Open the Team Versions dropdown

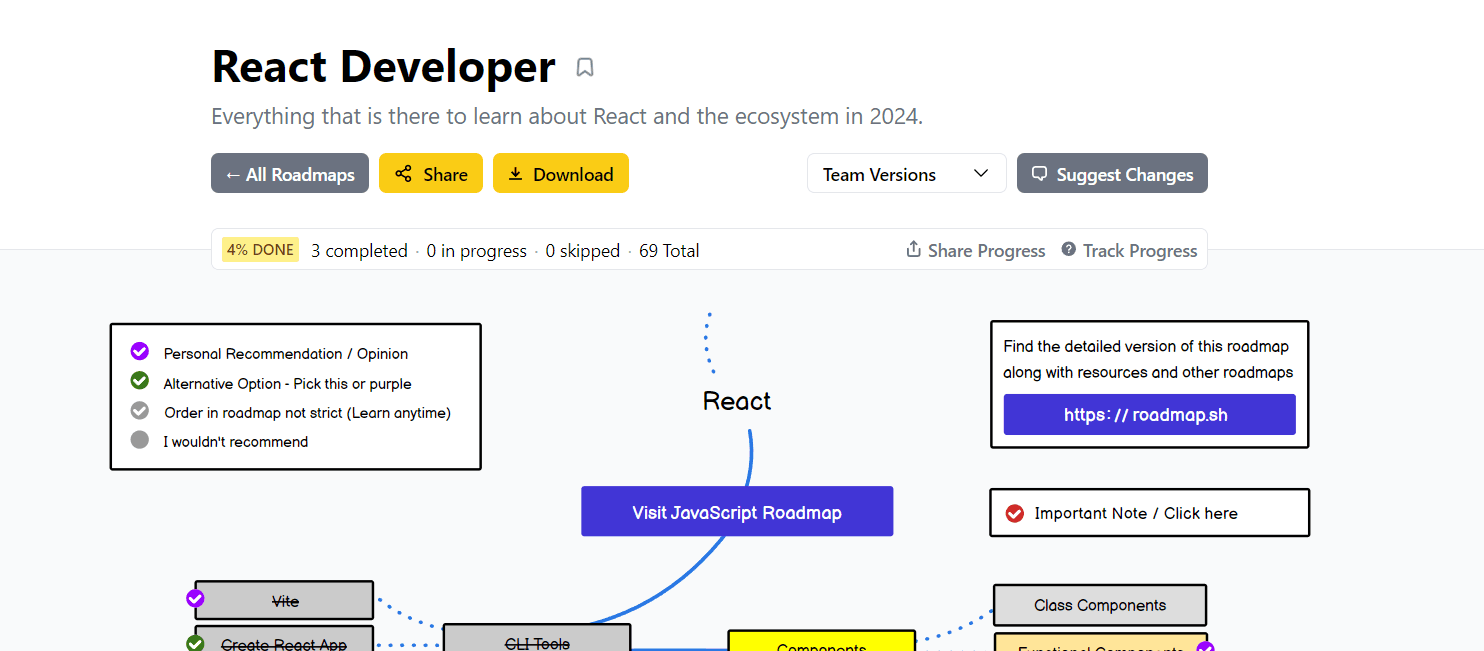(906, 173)
